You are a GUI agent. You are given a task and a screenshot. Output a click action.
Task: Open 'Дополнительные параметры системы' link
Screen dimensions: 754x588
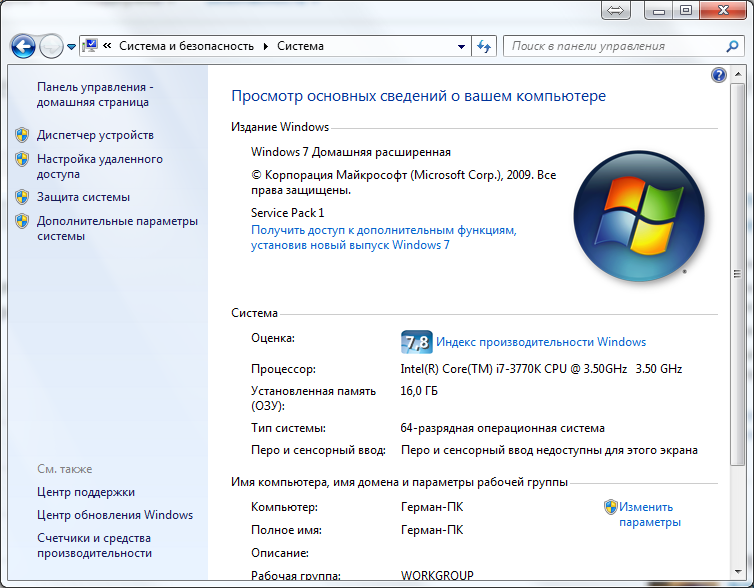point(117,228)
